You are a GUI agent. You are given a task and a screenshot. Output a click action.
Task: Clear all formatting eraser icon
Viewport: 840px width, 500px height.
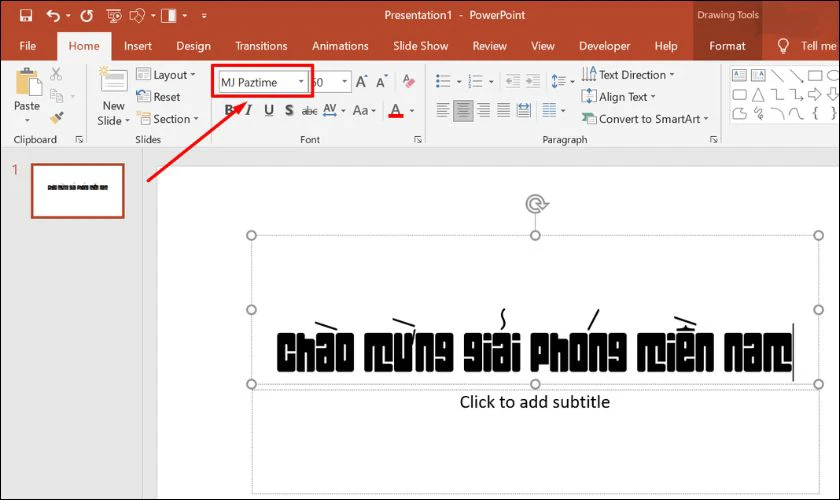tap(409, 81)
